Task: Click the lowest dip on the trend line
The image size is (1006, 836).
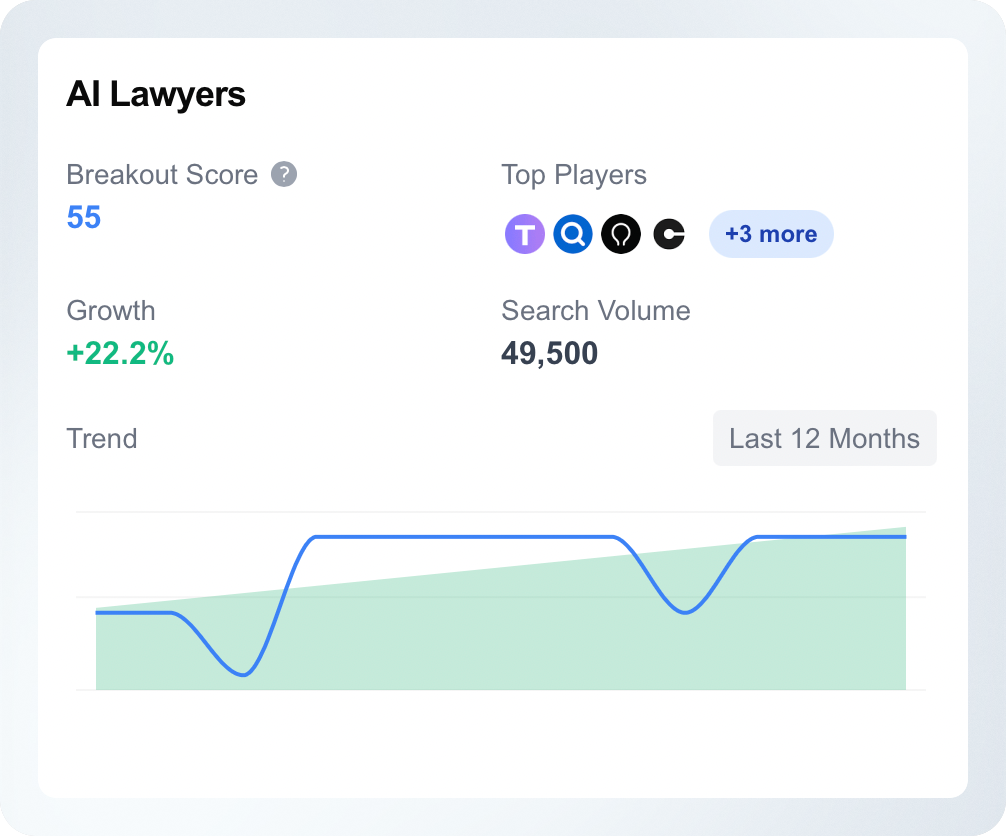Action: (x=244, y=674)
